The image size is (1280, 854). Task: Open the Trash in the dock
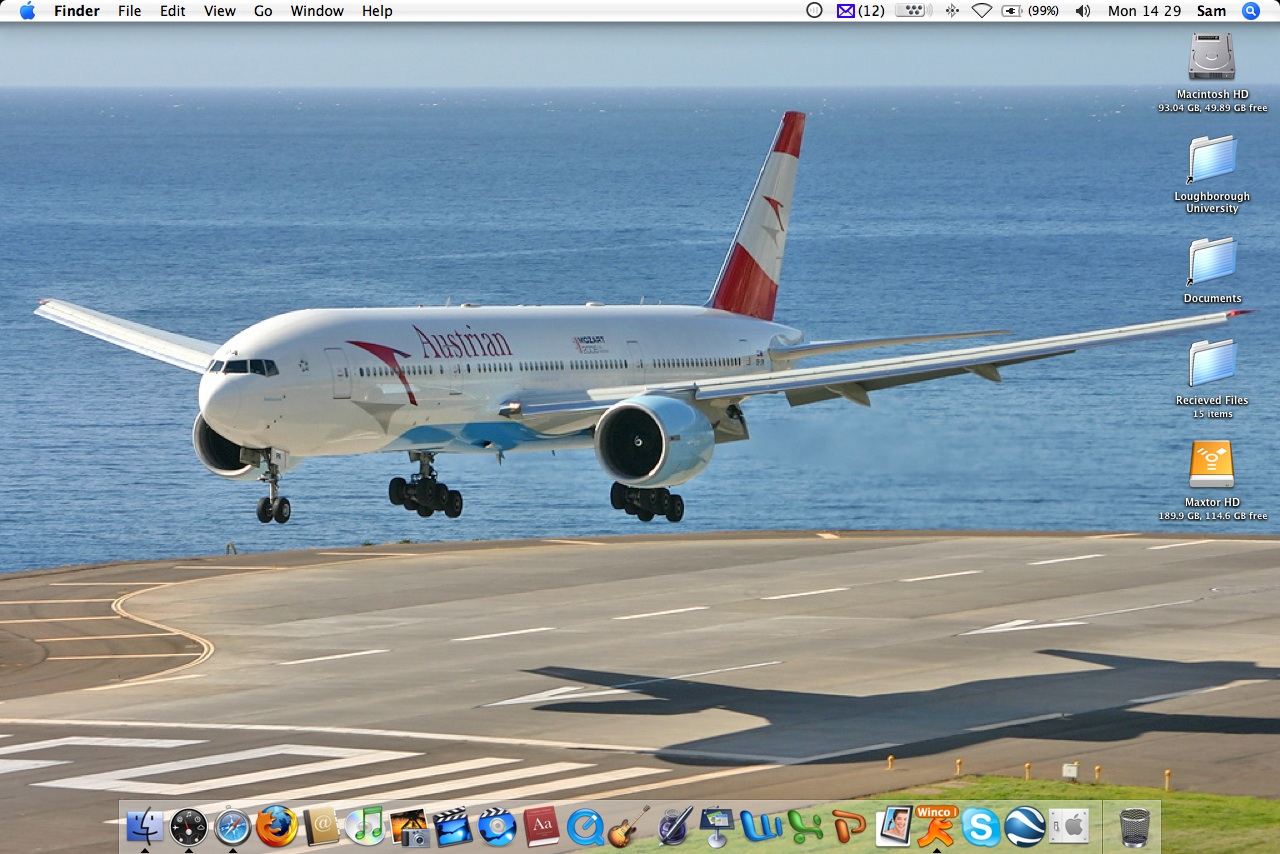tap(1134, 827)
